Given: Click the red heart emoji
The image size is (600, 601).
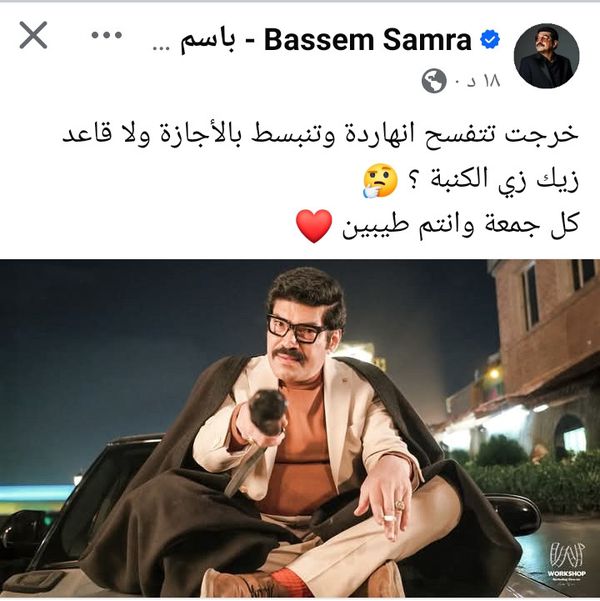Looking at the screenshot, I should [314, 225].
